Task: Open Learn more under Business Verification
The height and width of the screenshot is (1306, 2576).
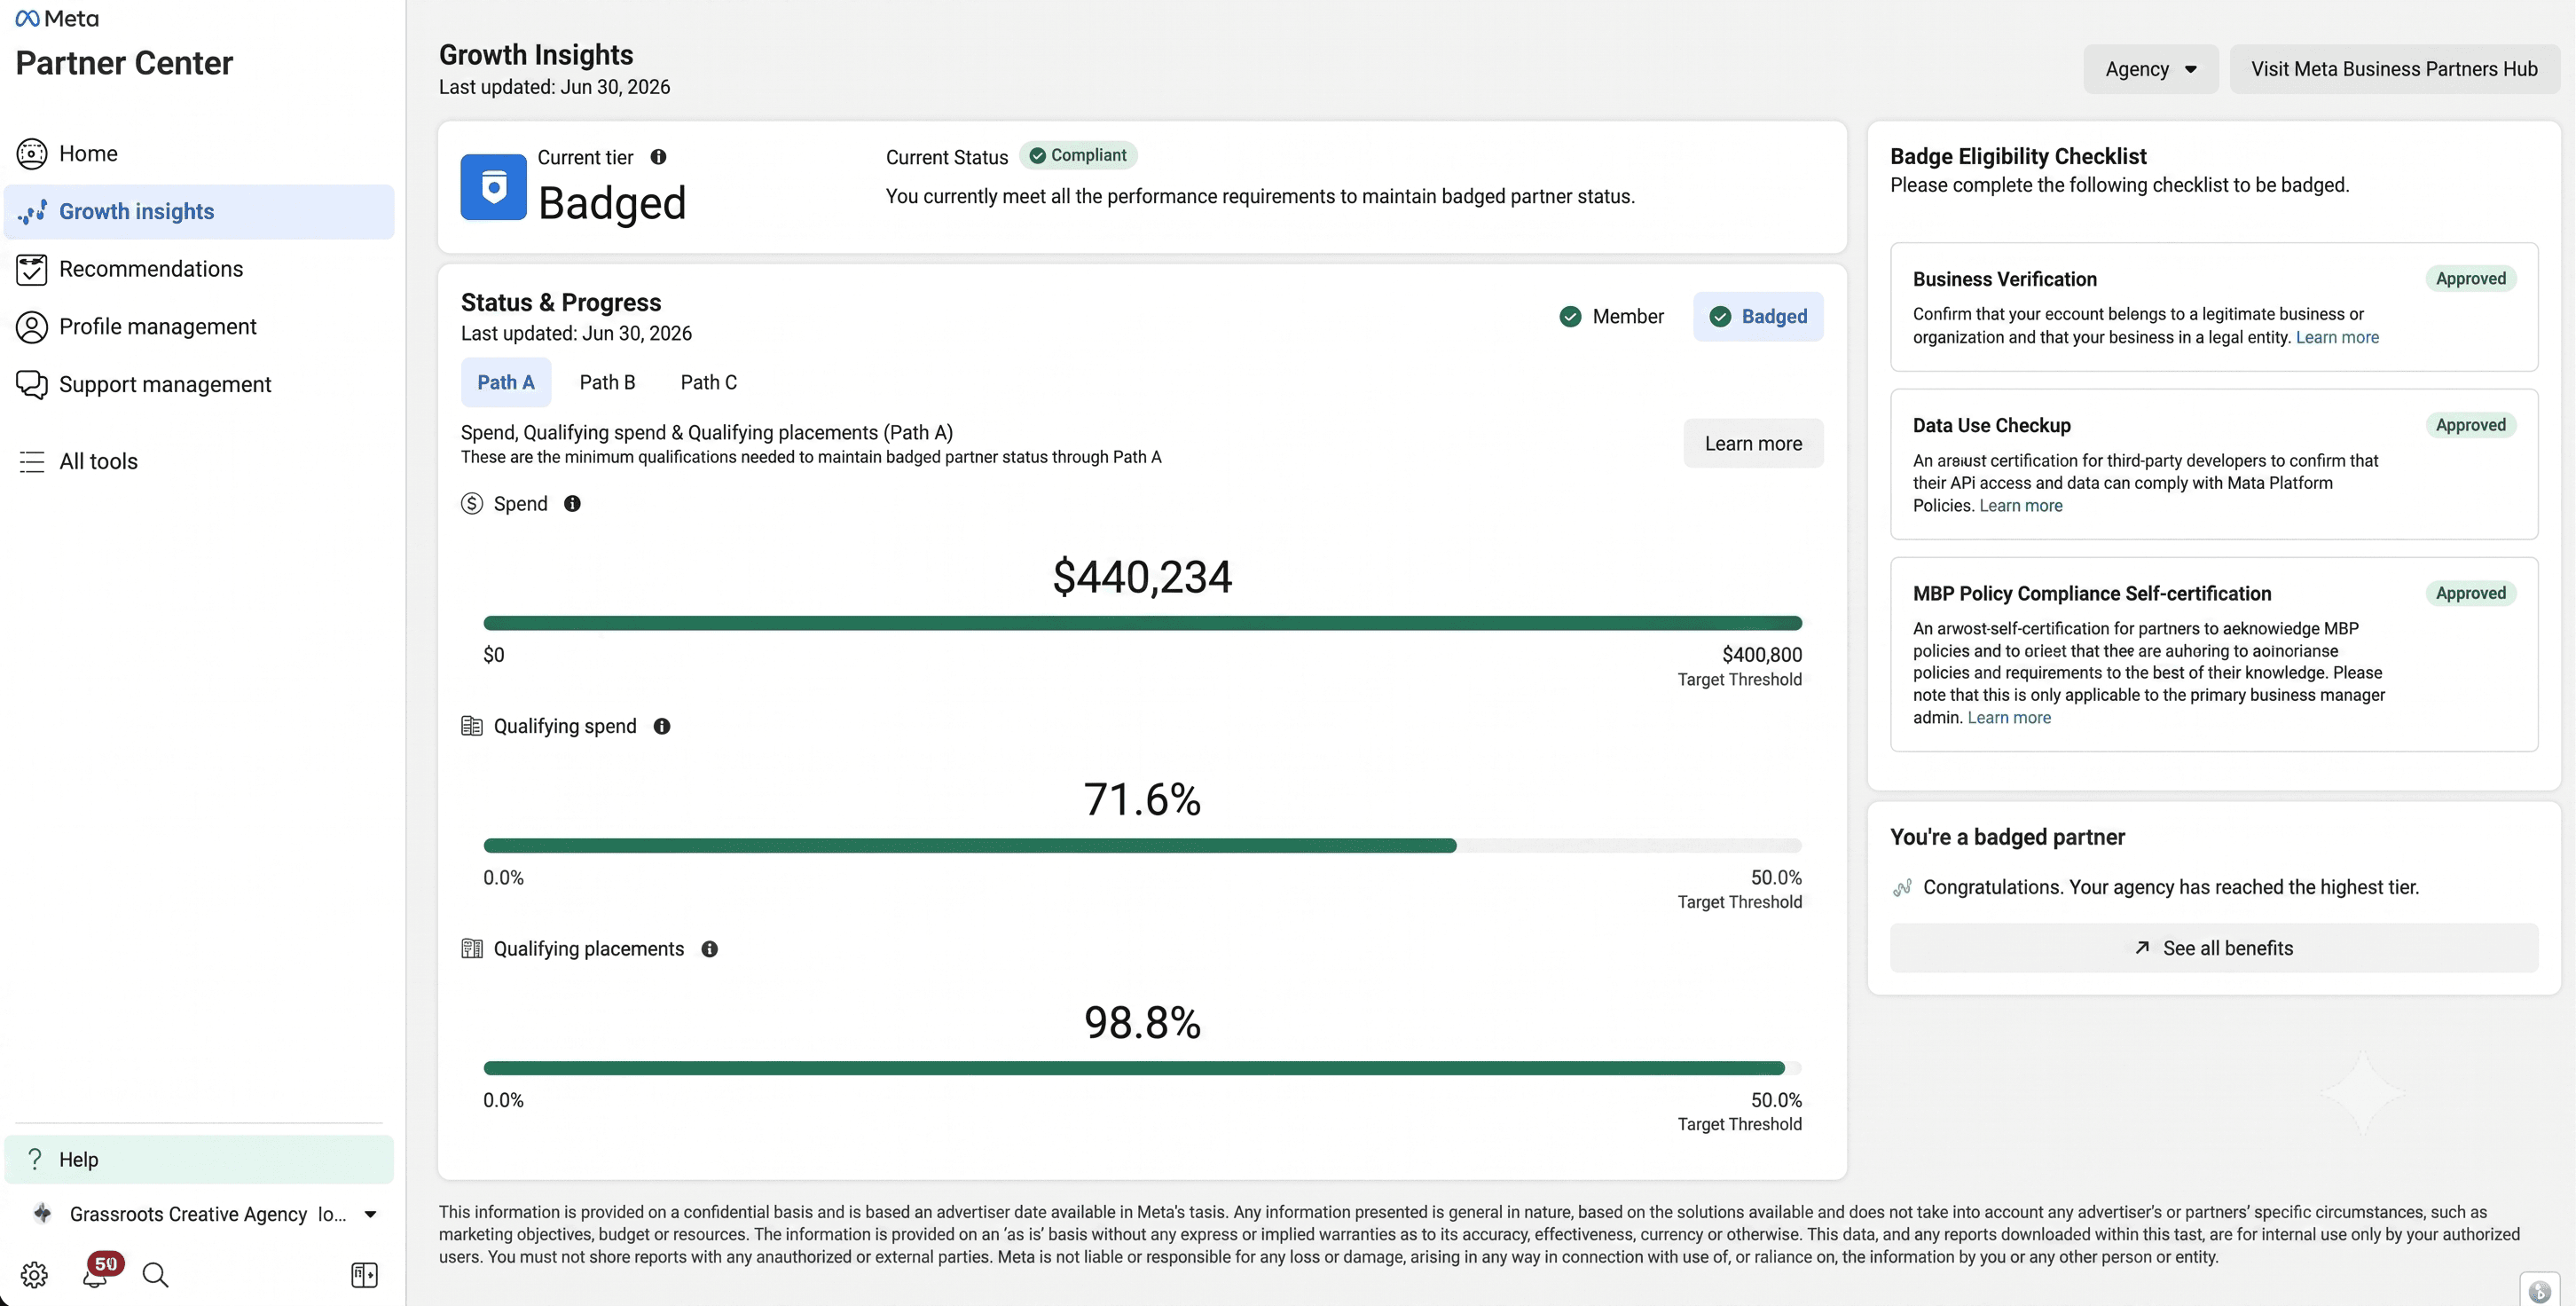Action: (2337, 337)
